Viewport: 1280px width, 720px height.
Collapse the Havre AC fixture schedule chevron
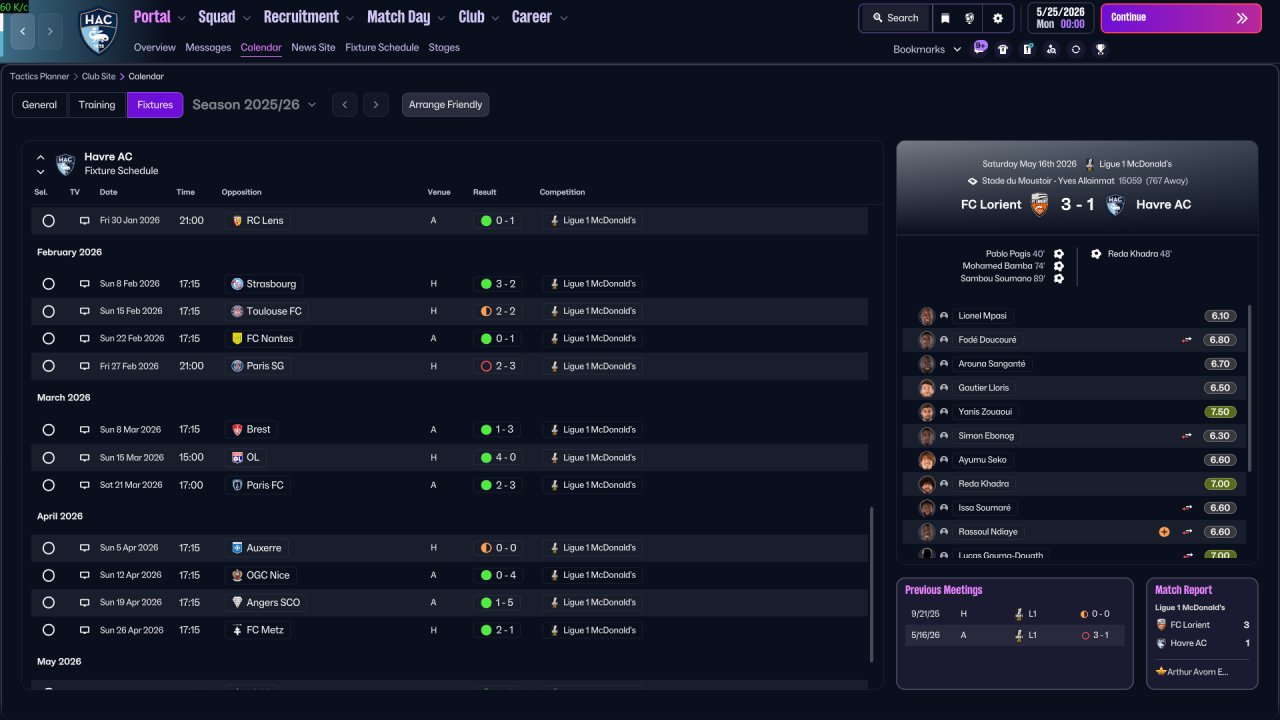point(41,157)
